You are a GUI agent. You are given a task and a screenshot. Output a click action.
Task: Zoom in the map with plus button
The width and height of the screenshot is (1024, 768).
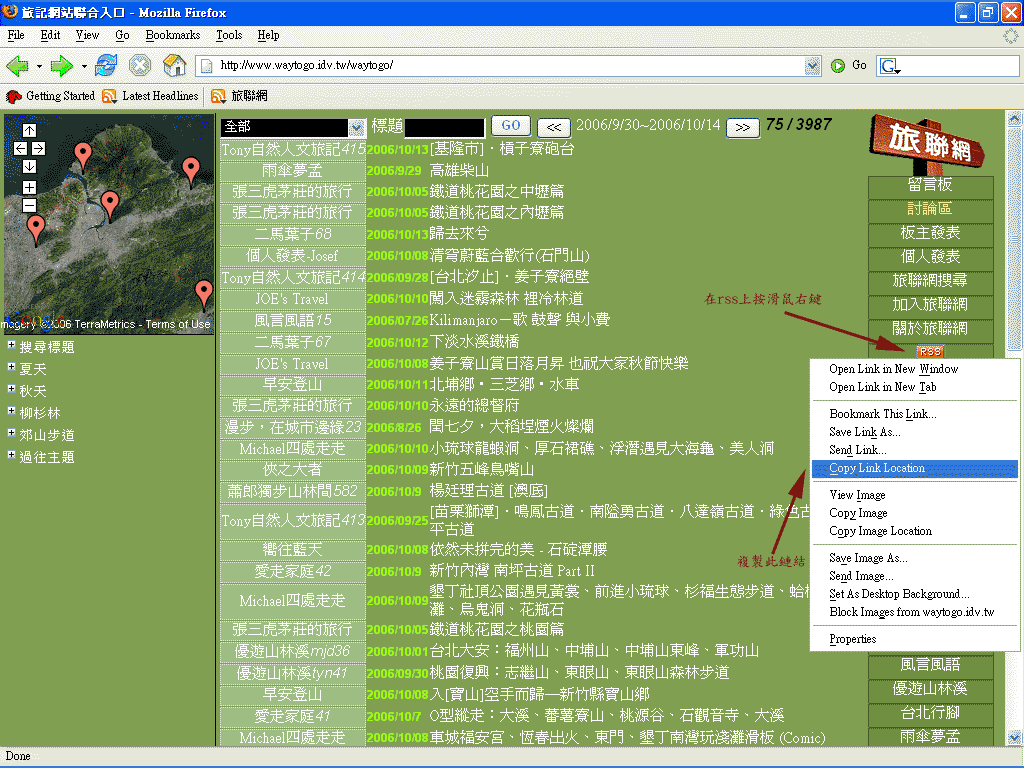click(x=29, y=187)
